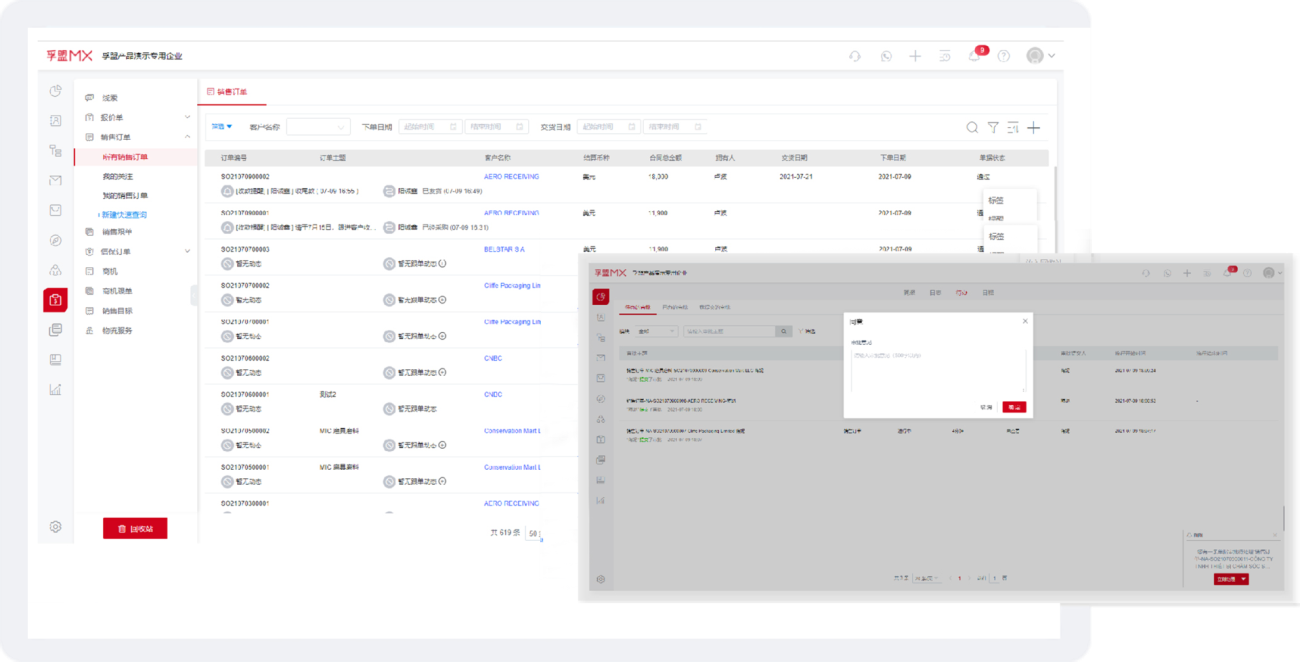Click the 下单日期 start time field
The image size is (1300, 662).
tap(430, 127)
